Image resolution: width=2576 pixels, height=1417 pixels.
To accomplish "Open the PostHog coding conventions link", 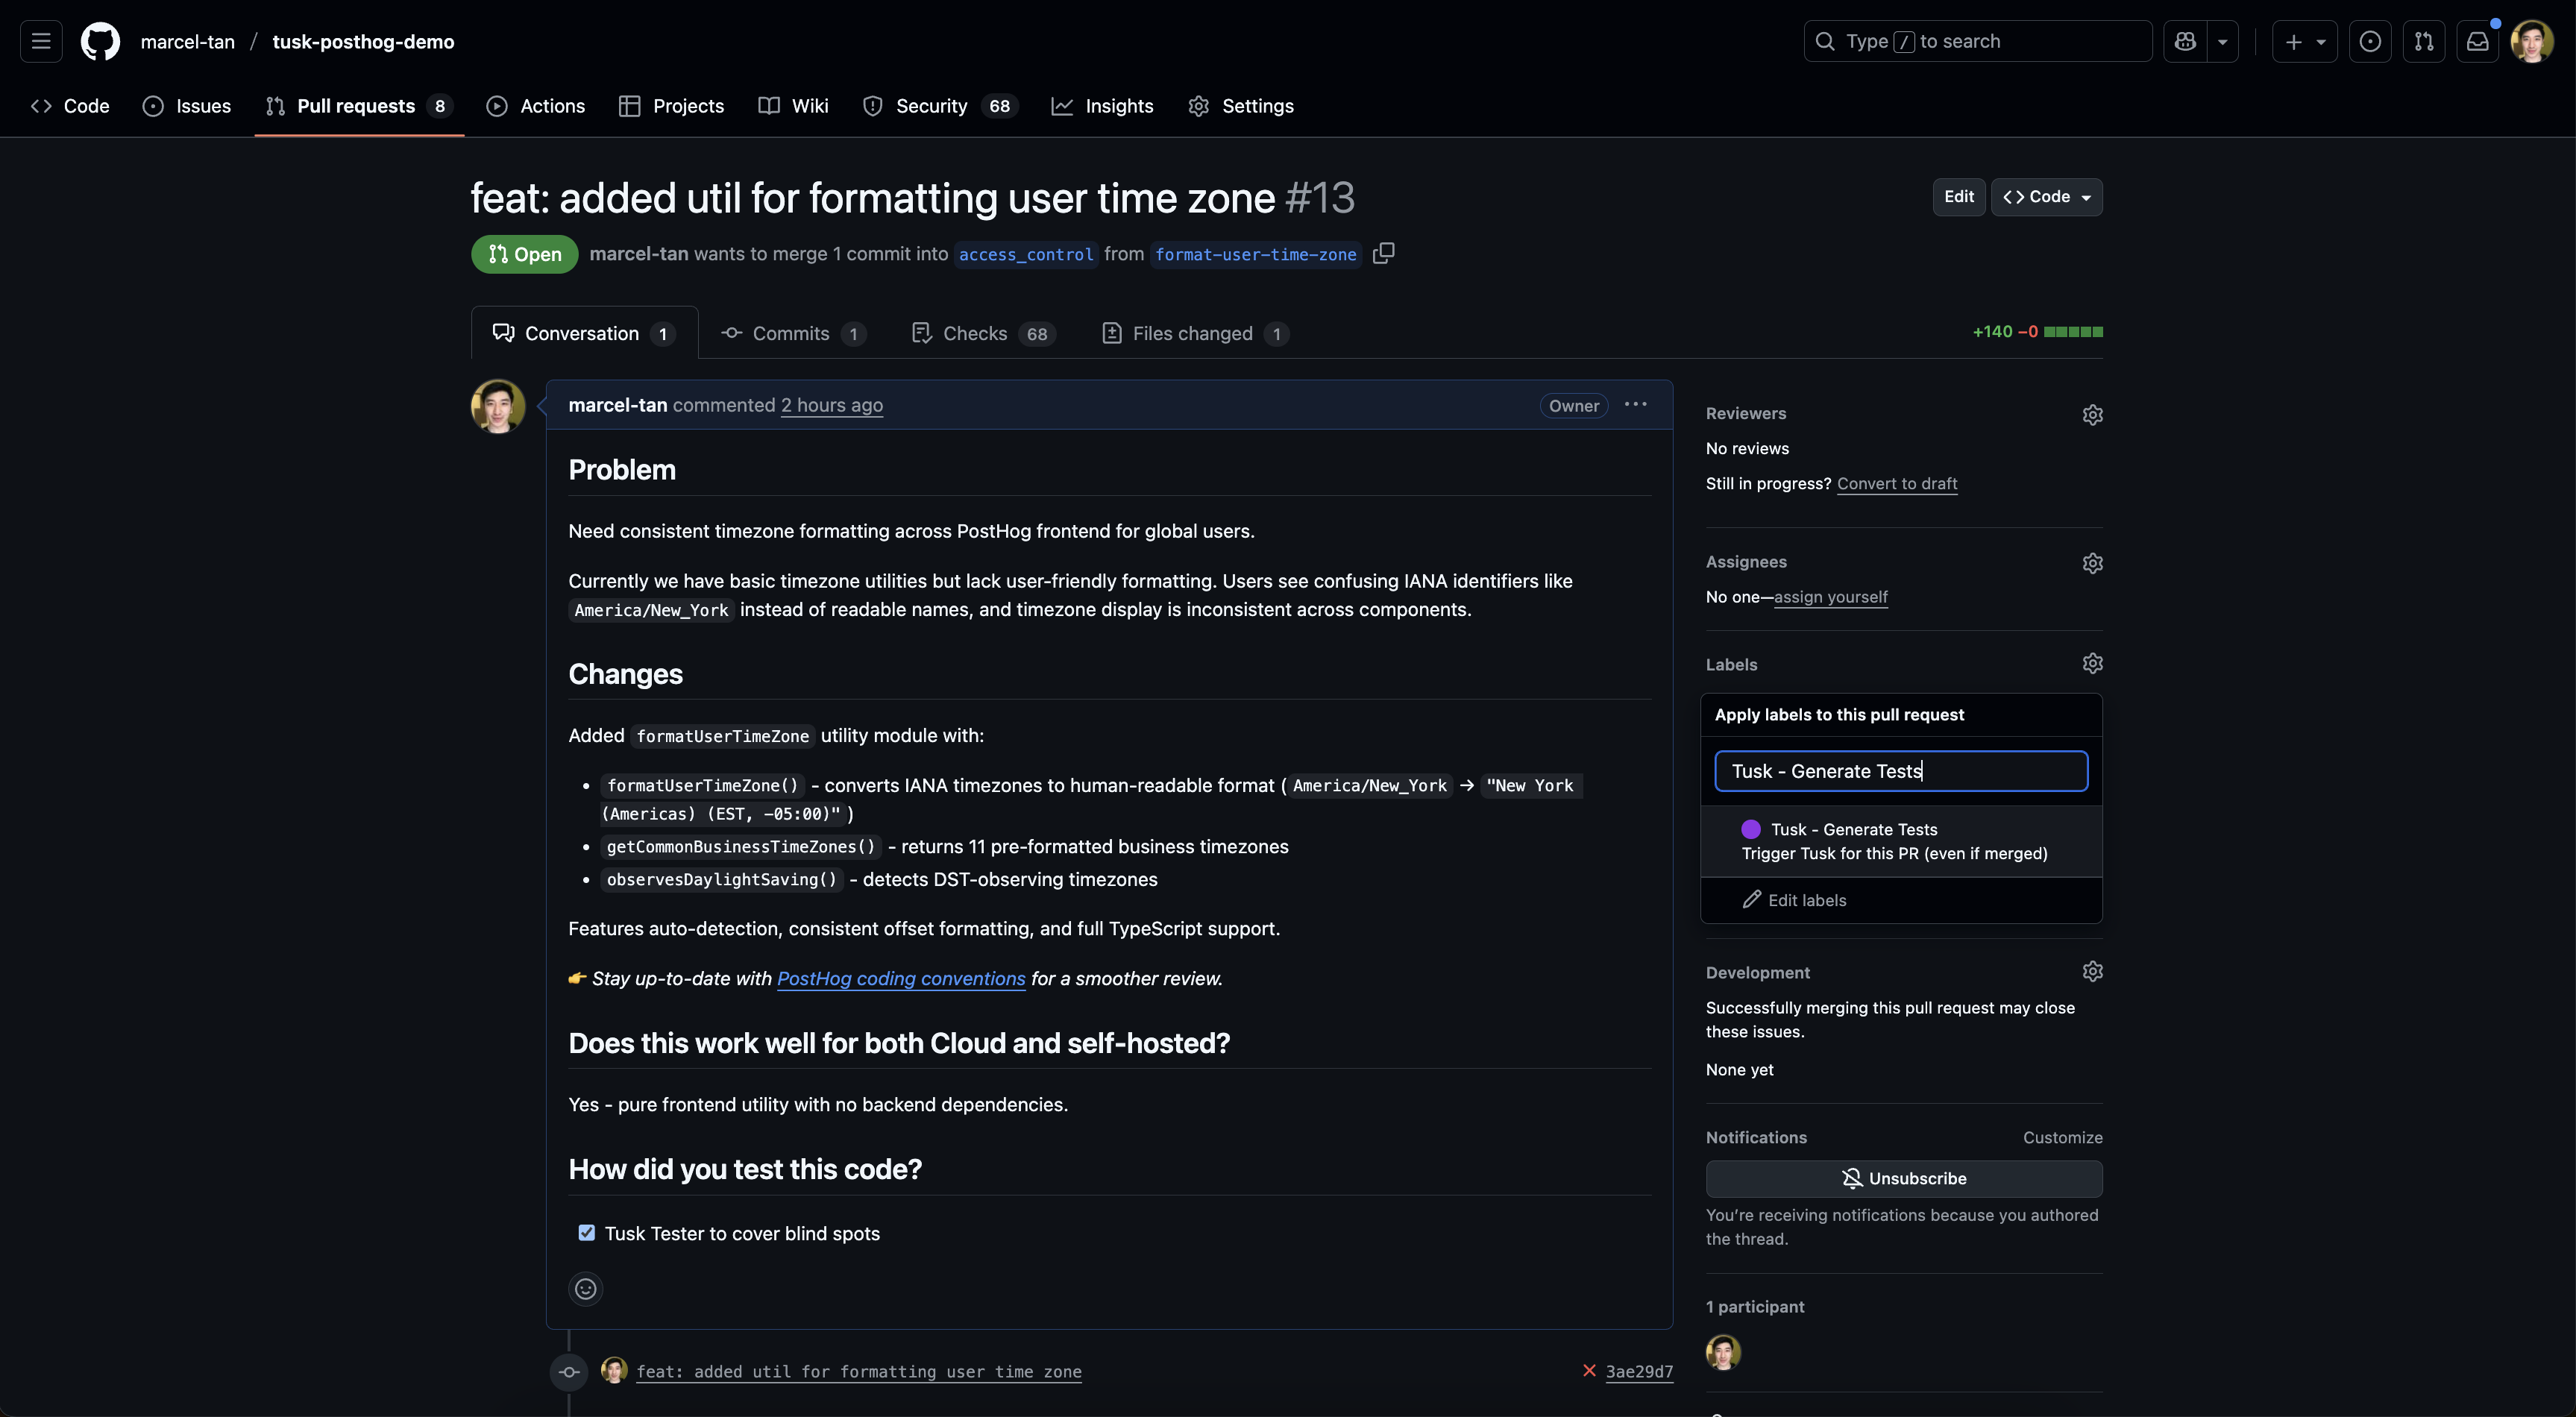I will coord(900,979).
